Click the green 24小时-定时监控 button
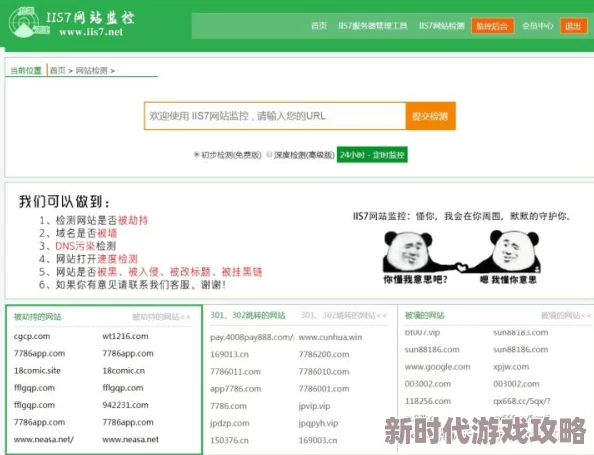The height and width of the screenshot is (455, 594). tap(372, 155)
